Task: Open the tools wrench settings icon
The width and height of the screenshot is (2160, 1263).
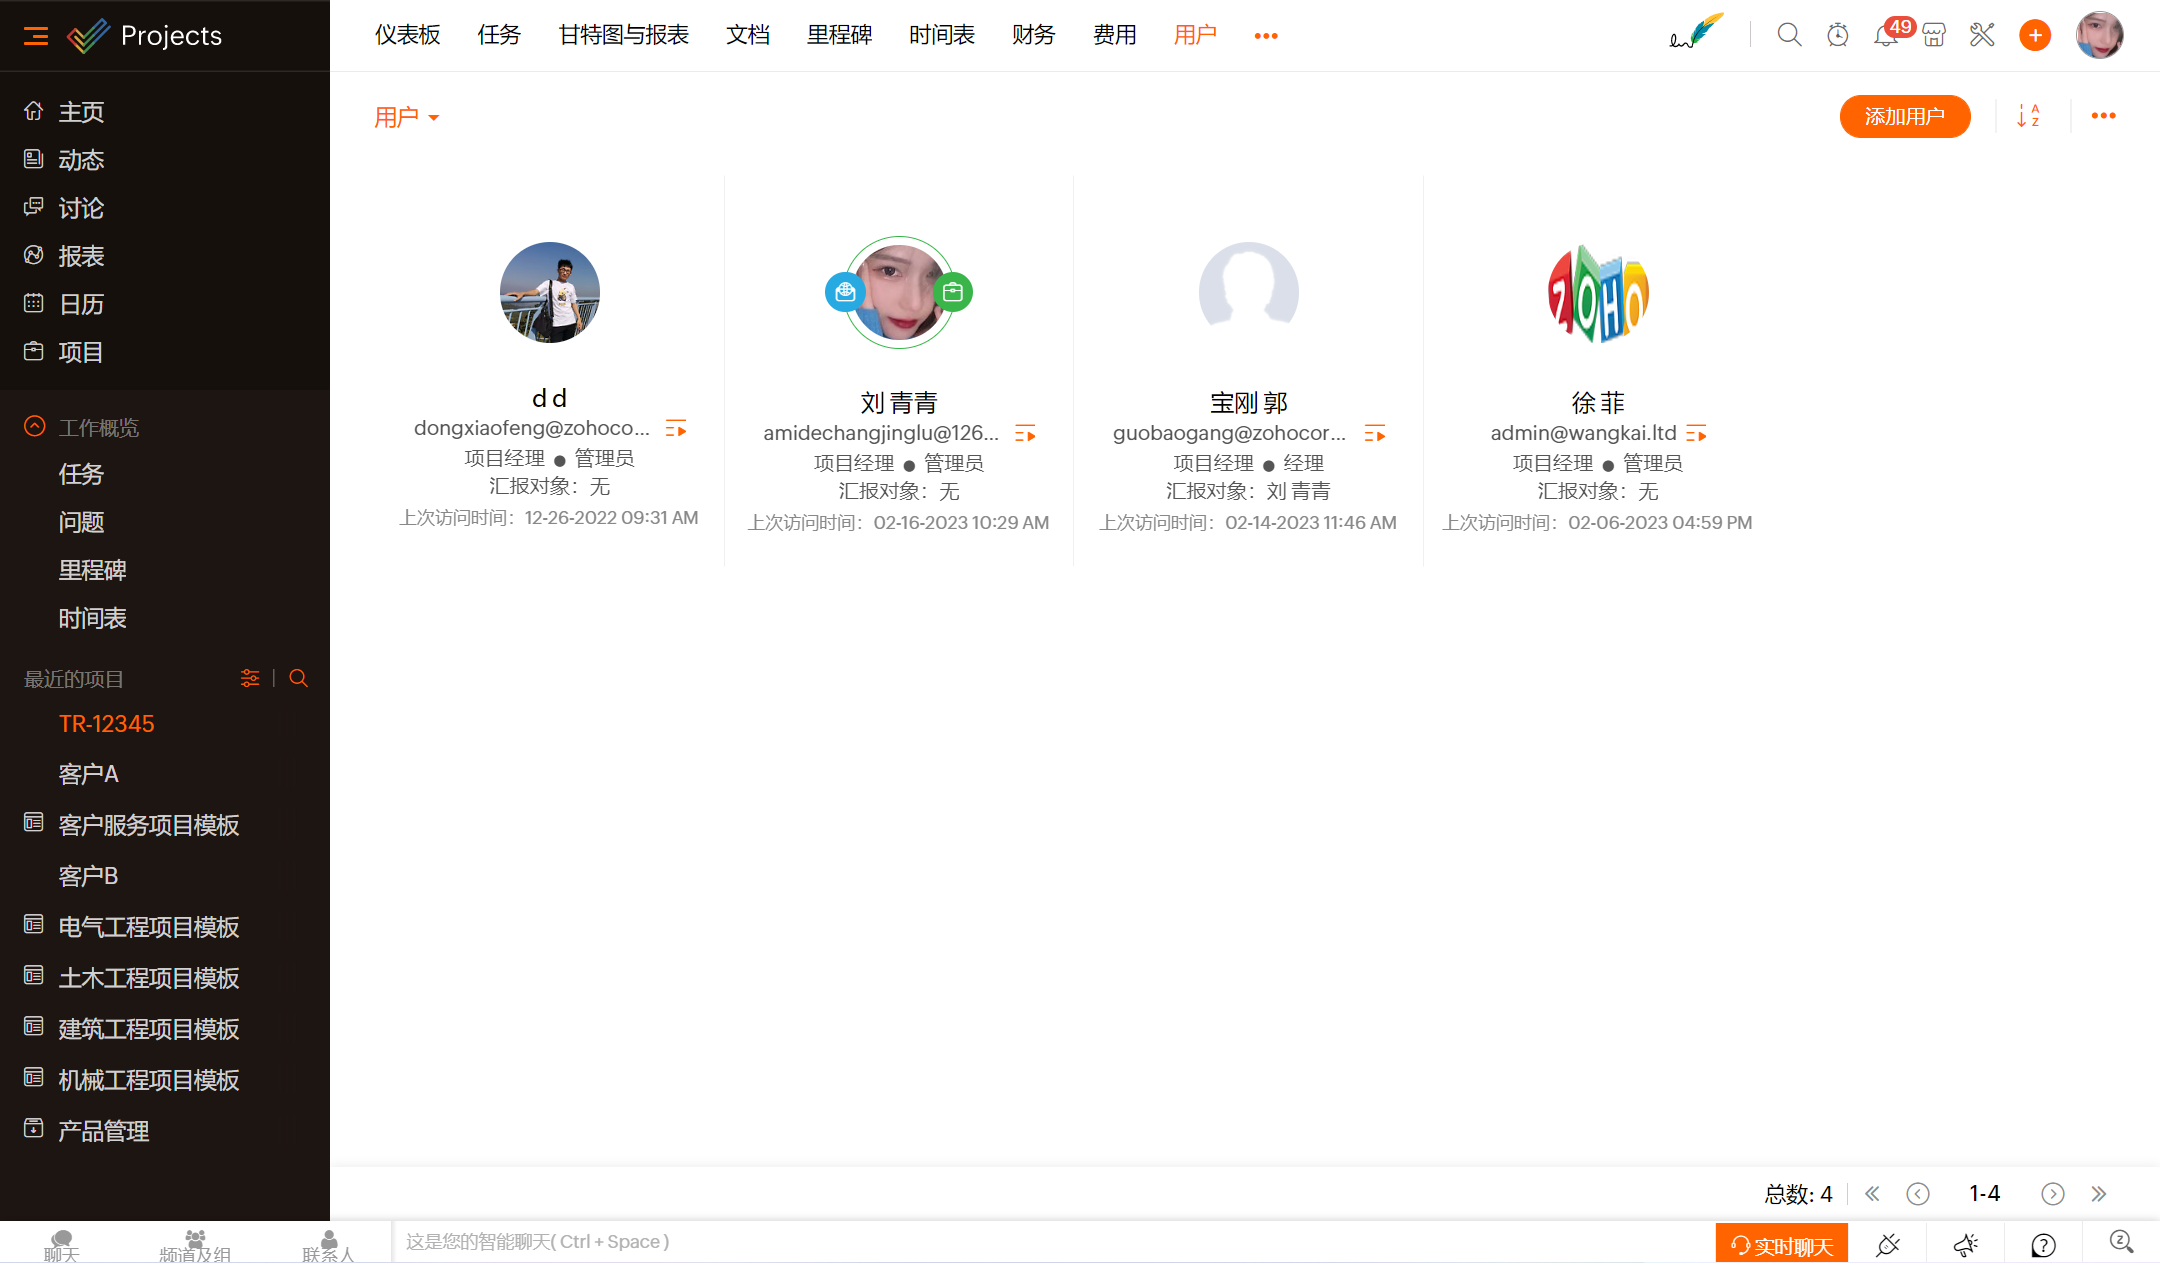Action: tap(1982, 36)
